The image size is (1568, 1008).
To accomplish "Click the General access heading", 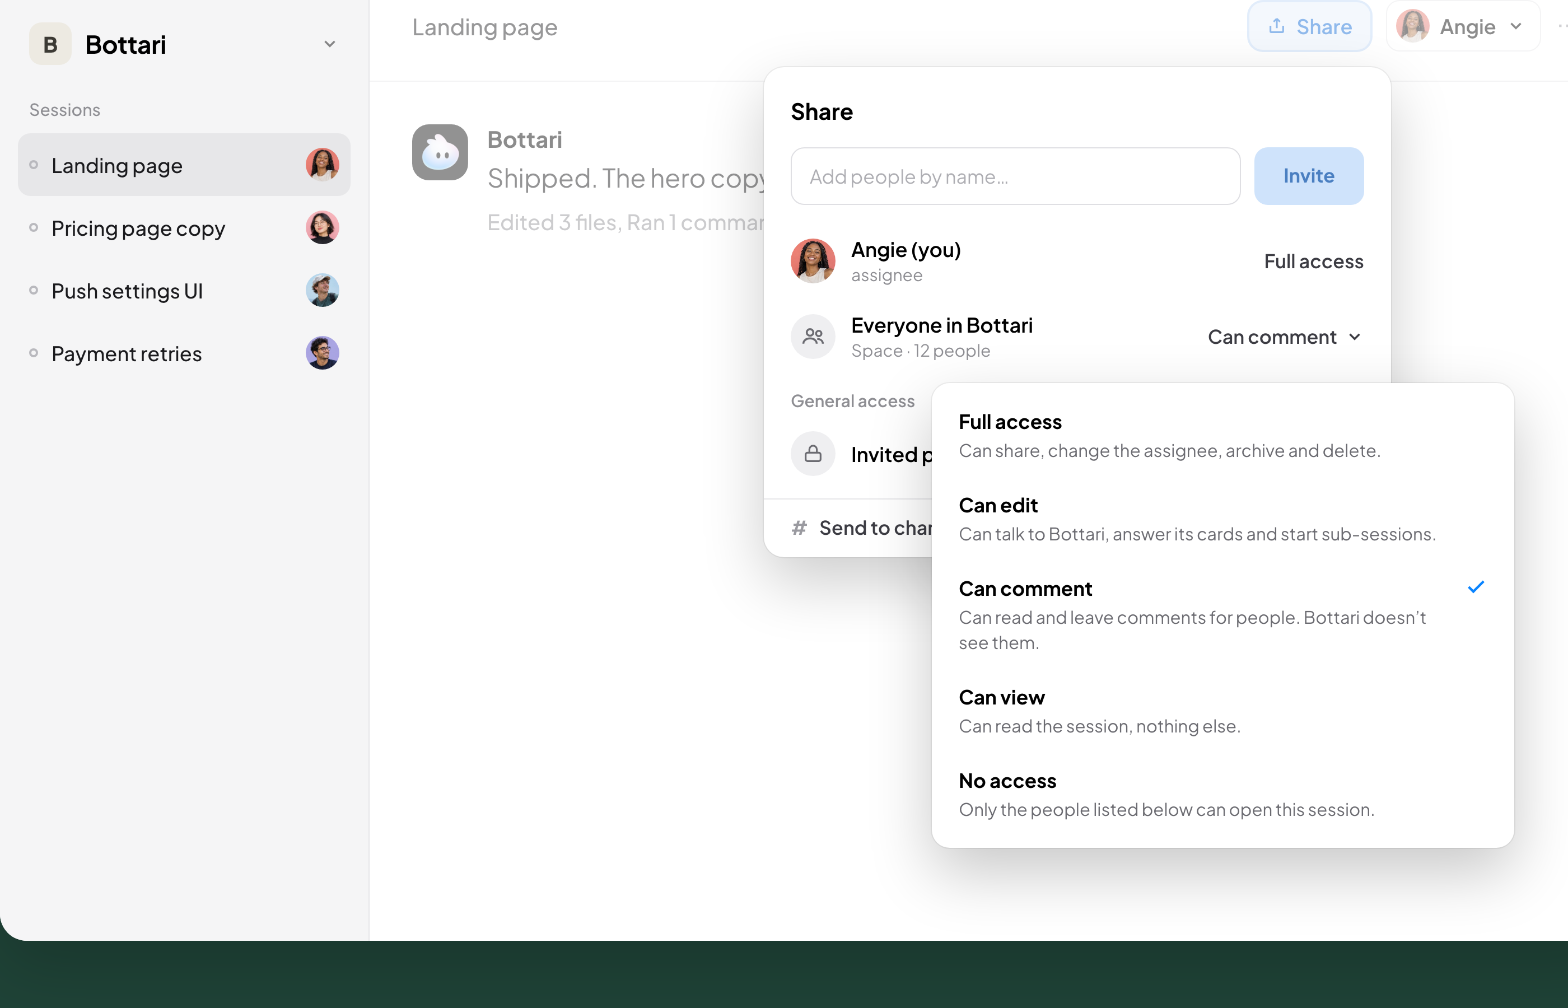I will coord(852,401).
